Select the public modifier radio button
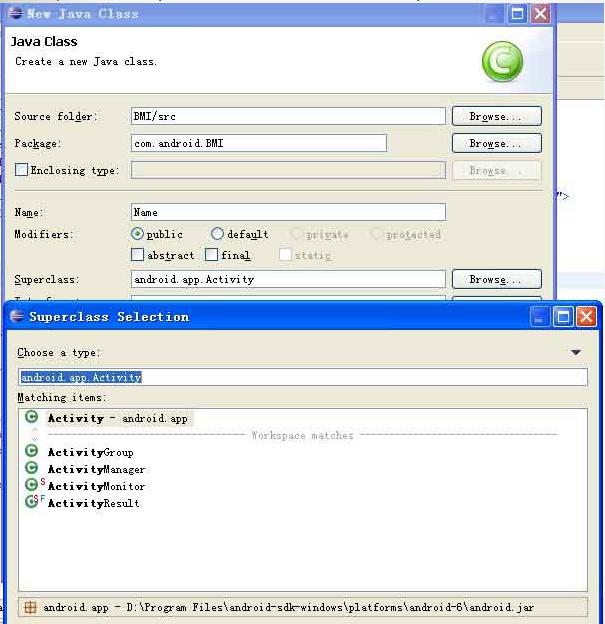This screenshot has width=605, height=624. click(137, 234)
